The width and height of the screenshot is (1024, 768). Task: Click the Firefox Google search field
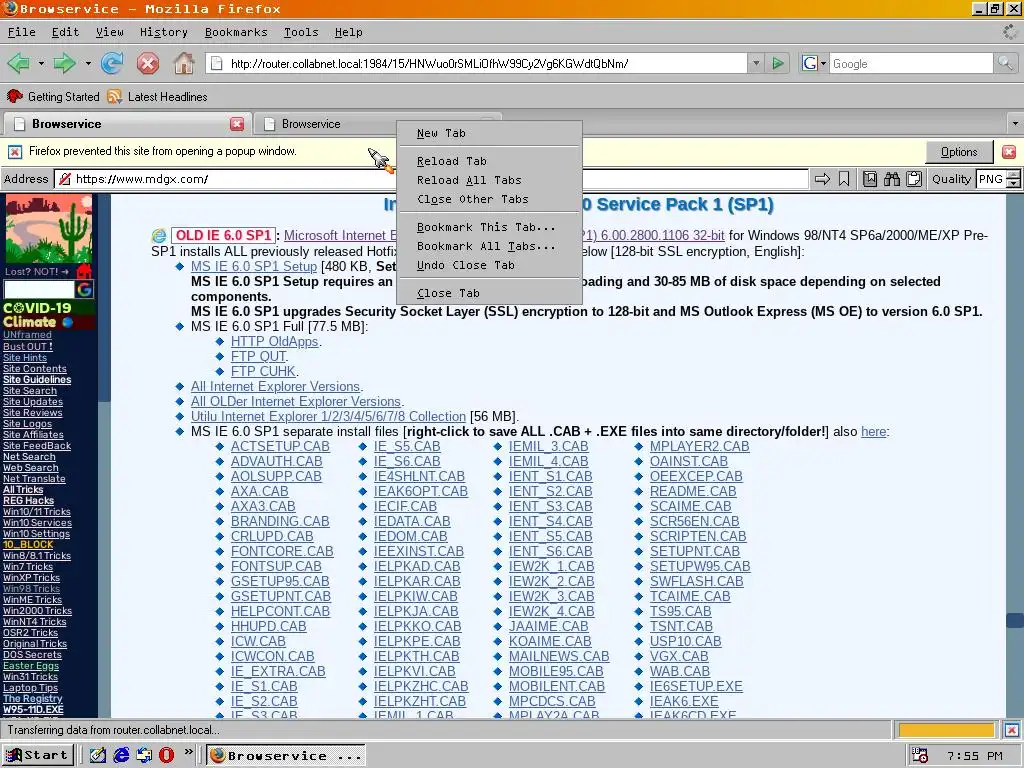click(911, 63)
